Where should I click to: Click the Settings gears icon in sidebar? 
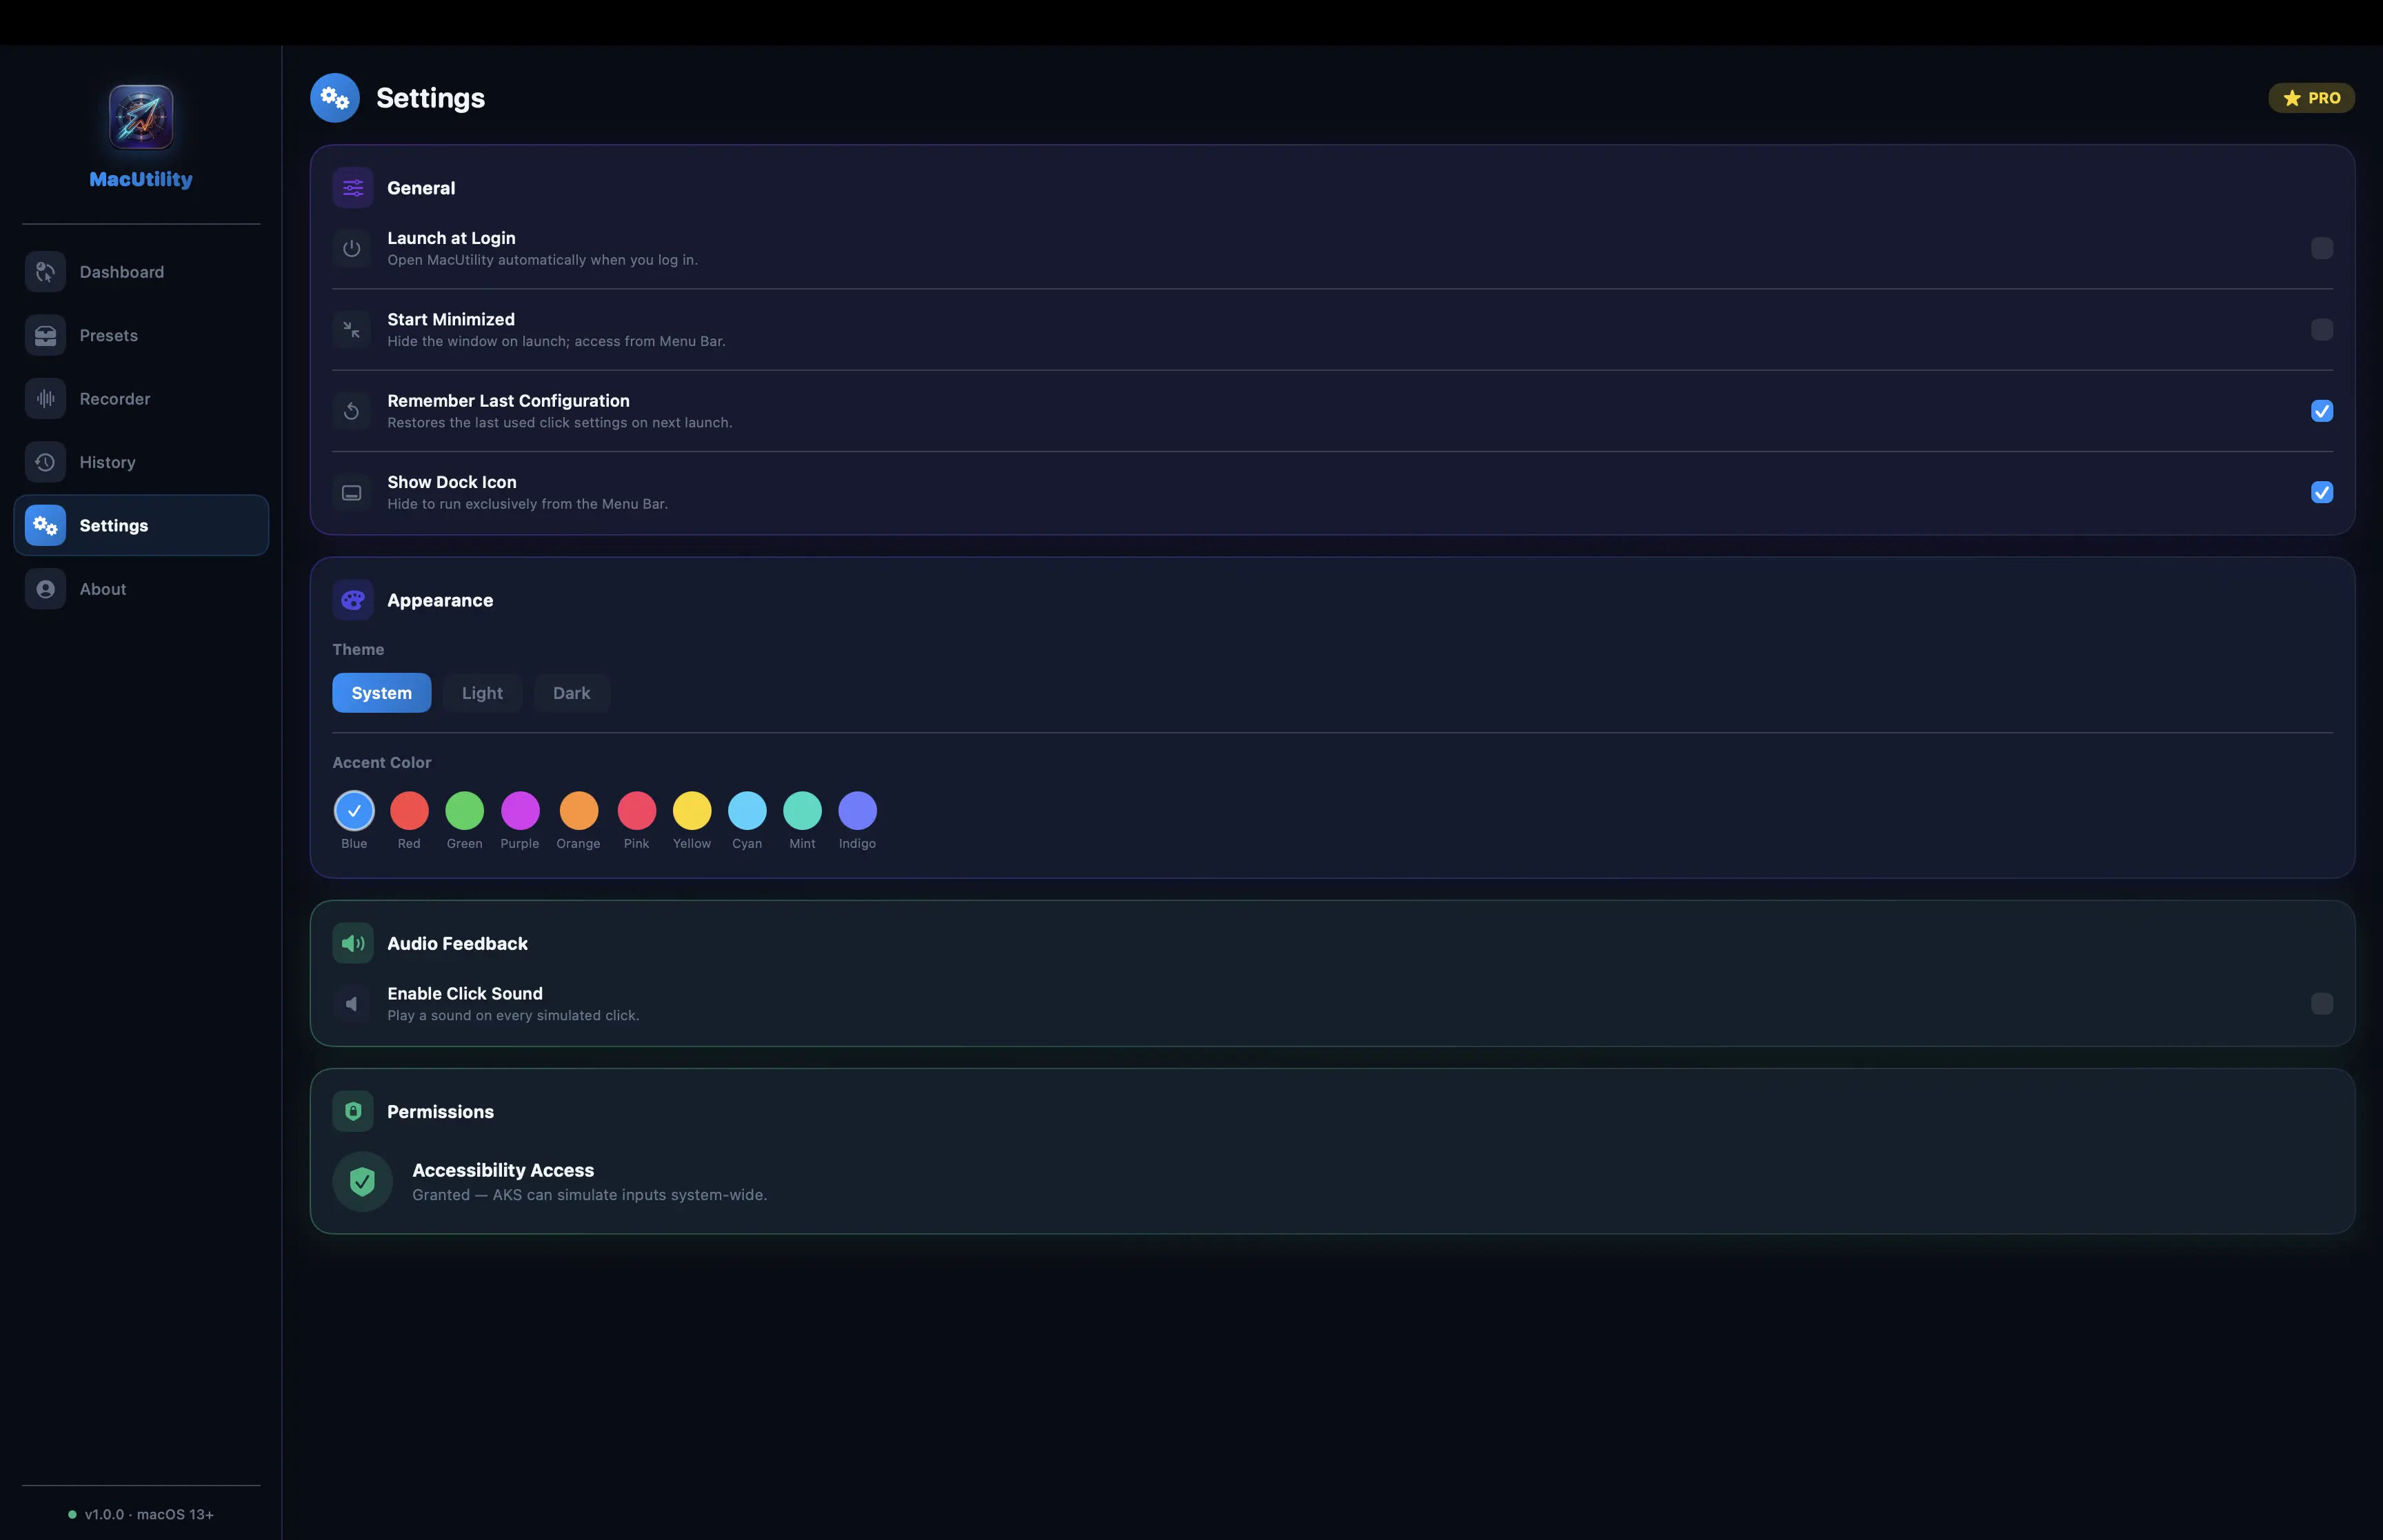[45, 526]
